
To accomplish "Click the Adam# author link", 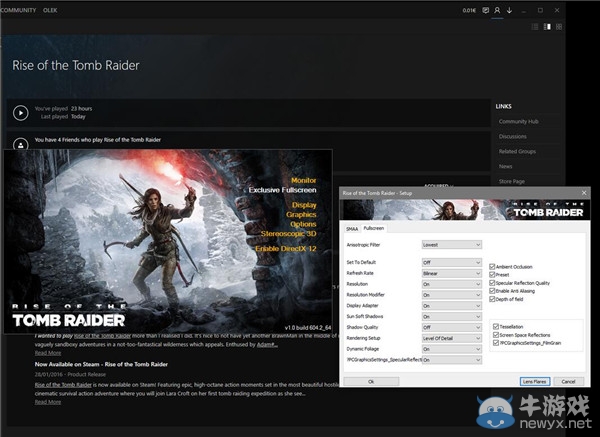I will 267,344.
